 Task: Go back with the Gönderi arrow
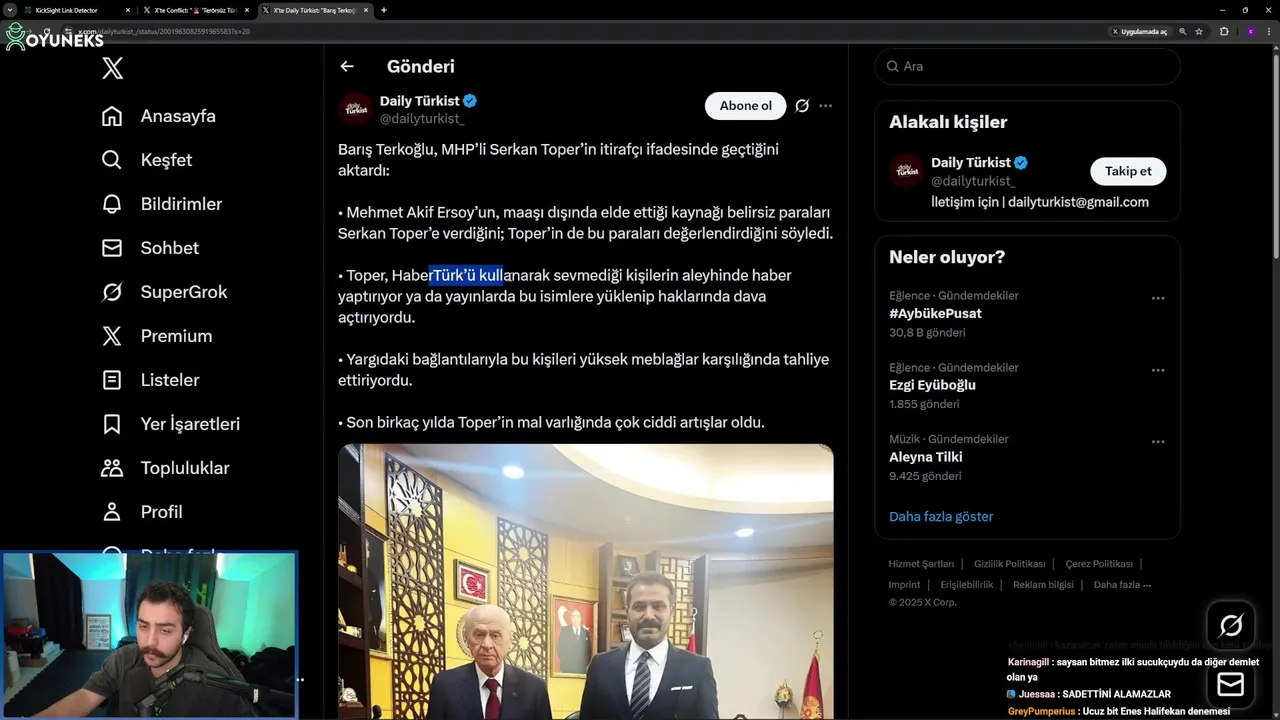point(347,66)
